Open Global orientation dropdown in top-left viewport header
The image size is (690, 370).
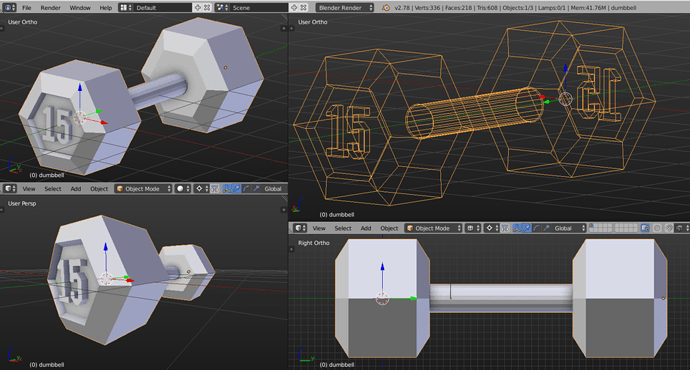275,189
